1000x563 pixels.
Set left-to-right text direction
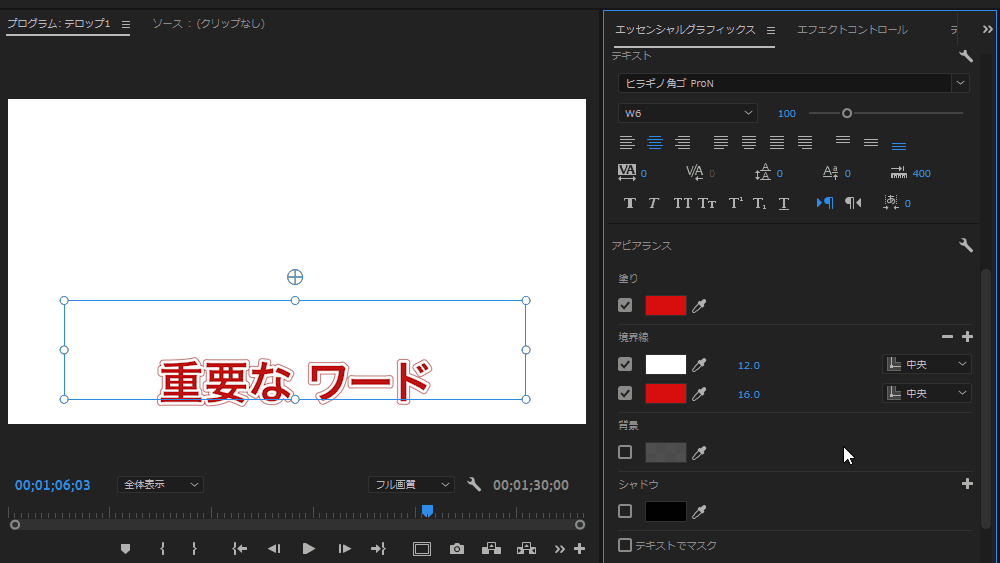(825, 203)
